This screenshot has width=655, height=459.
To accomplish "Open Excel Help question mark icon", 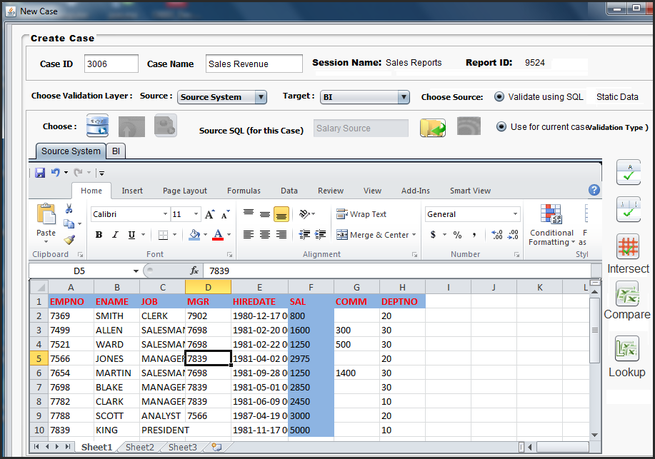I will click(594, 190).
